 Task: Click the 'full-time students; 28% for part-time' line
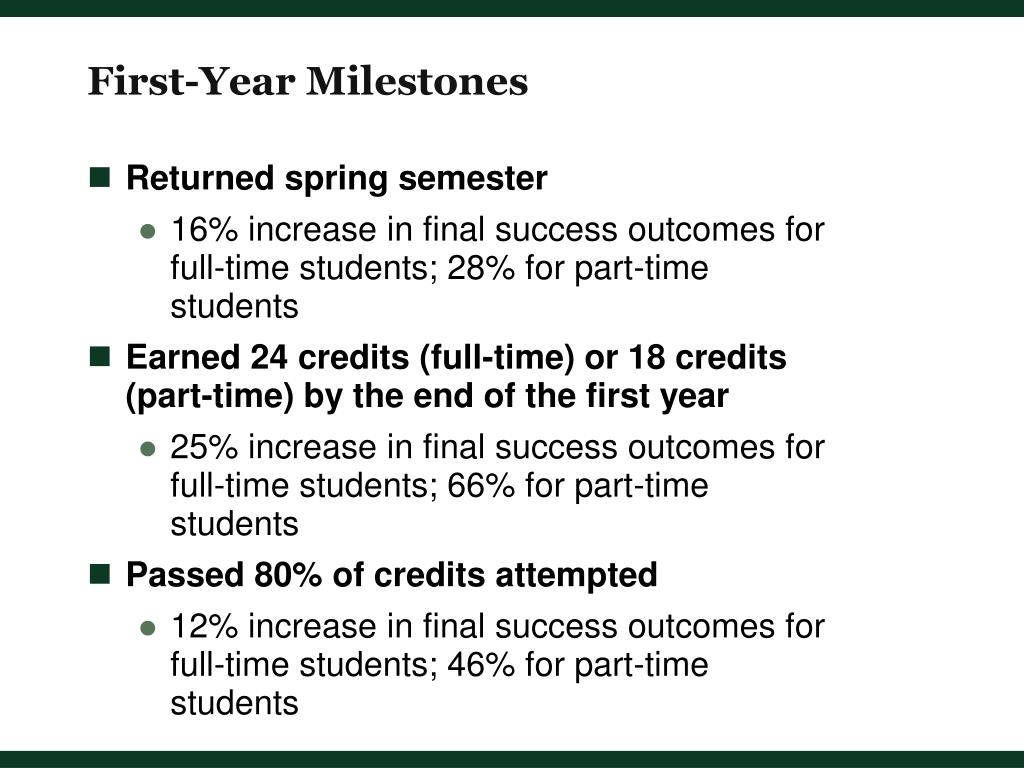coord(440,268)
